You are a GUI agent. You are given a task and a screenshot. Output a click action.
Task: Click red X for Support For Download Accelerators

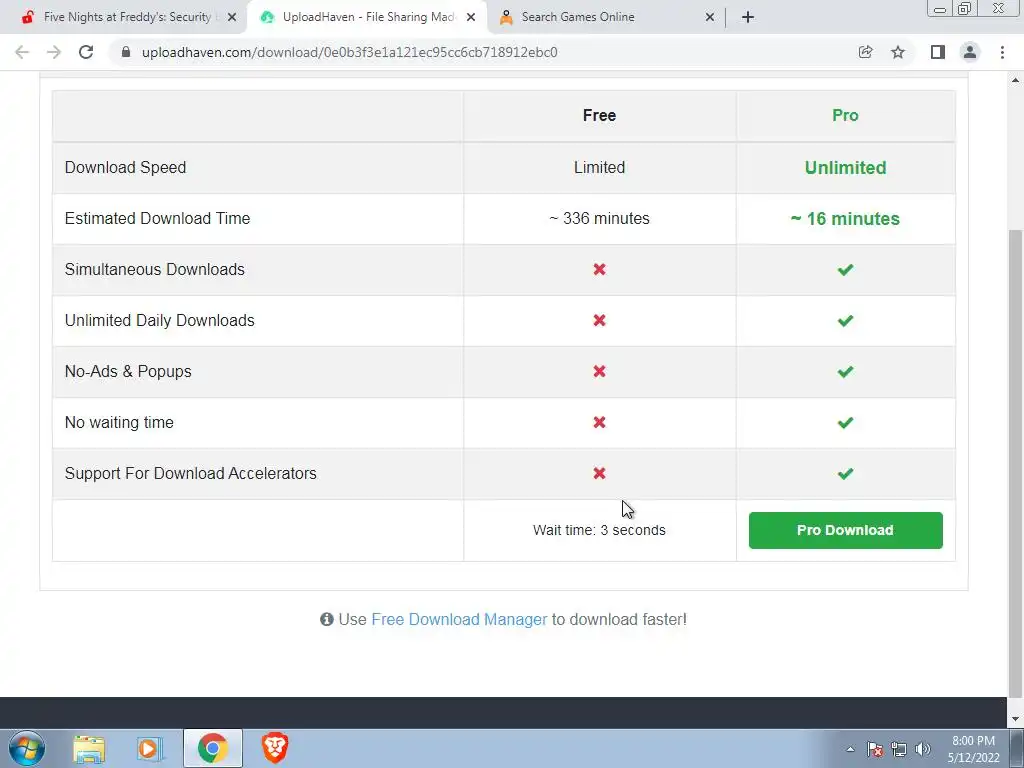tap(599, 473)
